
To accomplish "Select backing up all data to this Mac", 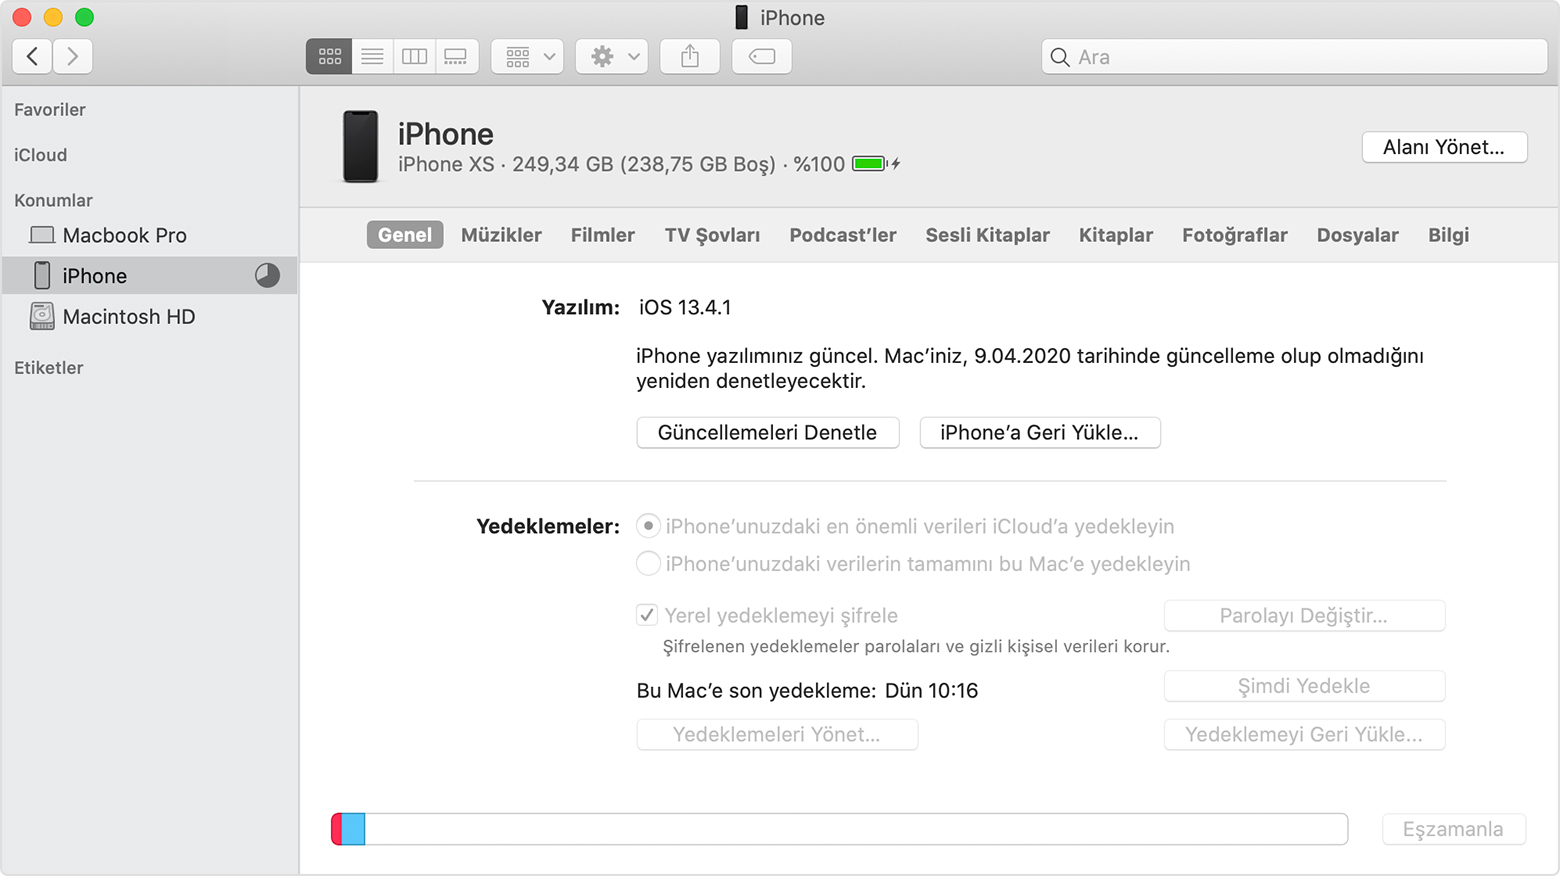I will 648,563.
